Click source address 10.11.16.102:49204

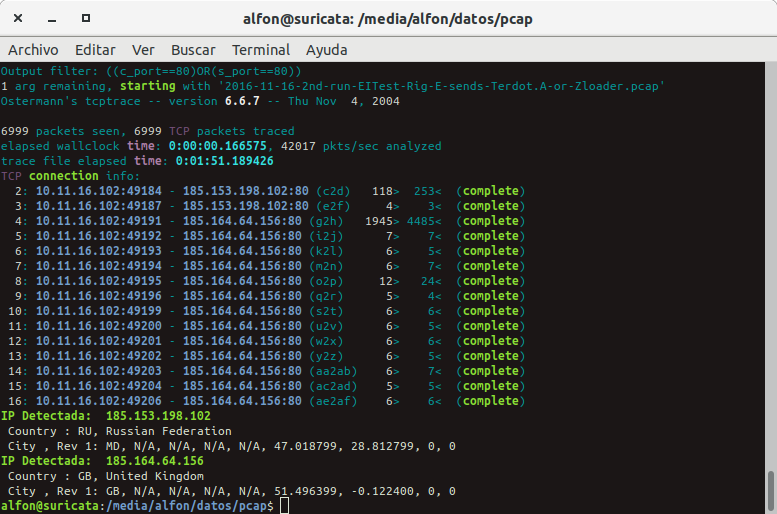point(99,386)
